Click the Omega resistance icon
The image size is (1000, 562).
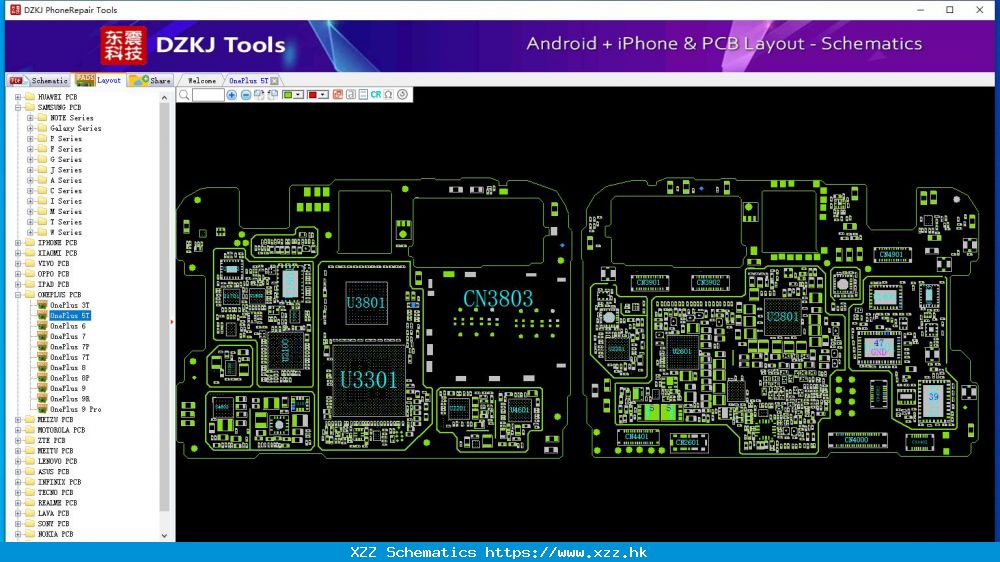(388, 95)
